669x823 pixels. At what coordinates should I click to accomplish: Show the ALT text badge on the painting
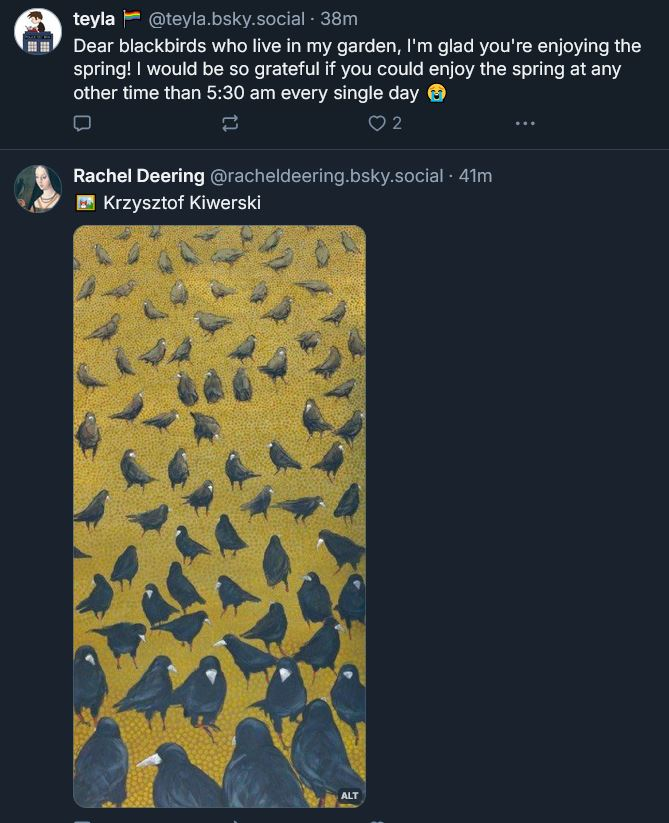tap(349, 795)
